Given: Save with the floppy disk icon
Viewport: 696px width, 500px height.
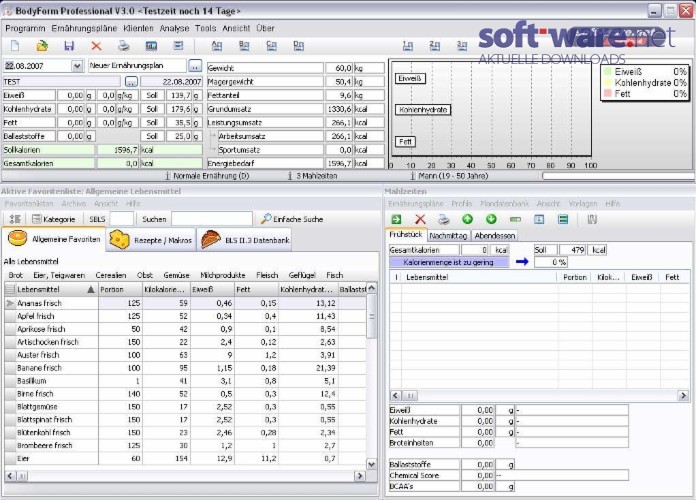Looking at the screenshot, I should (69, 45).
